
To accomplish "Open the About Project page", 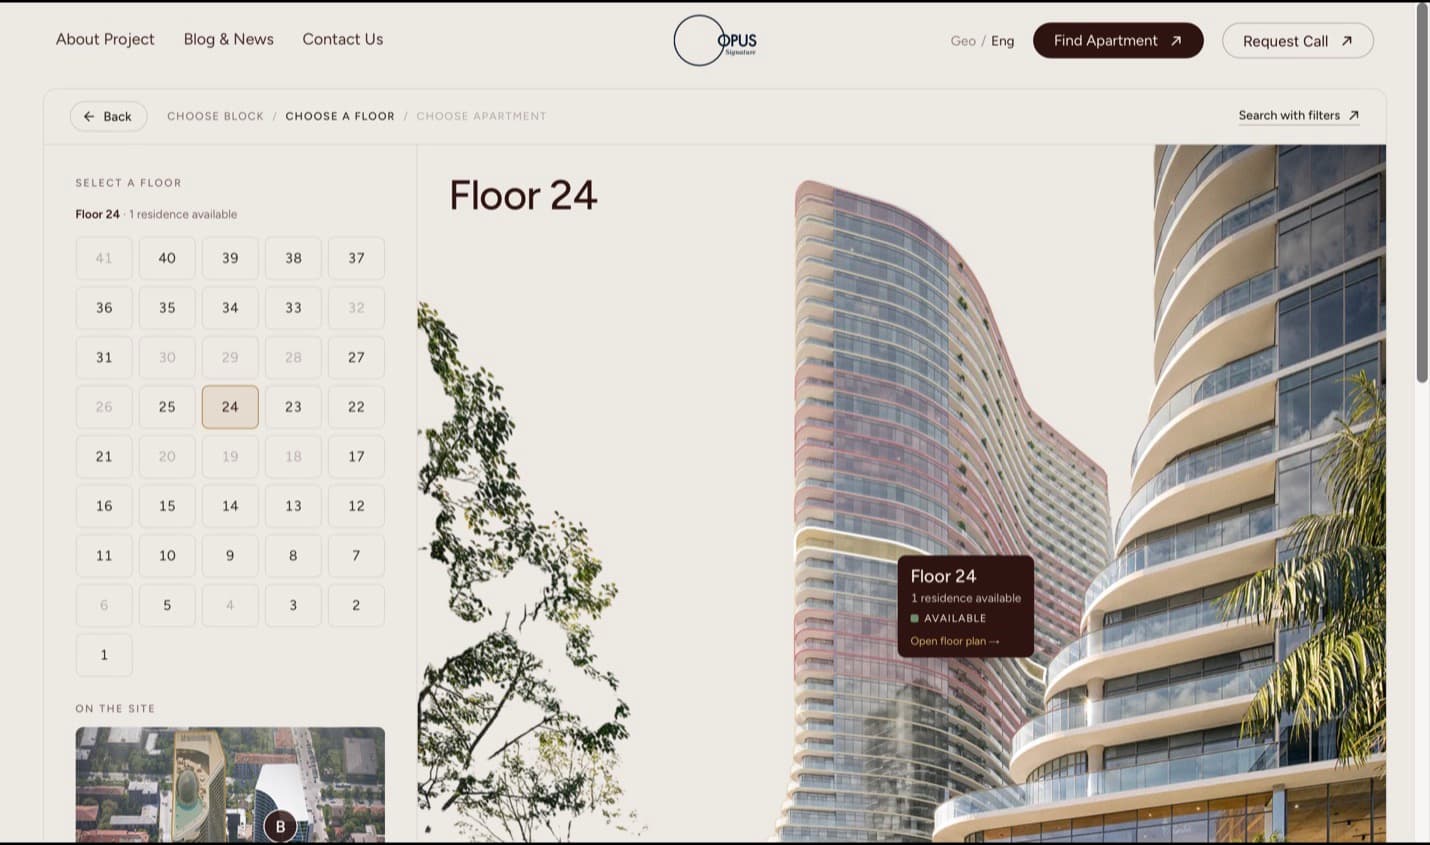I will click(105, 39).
